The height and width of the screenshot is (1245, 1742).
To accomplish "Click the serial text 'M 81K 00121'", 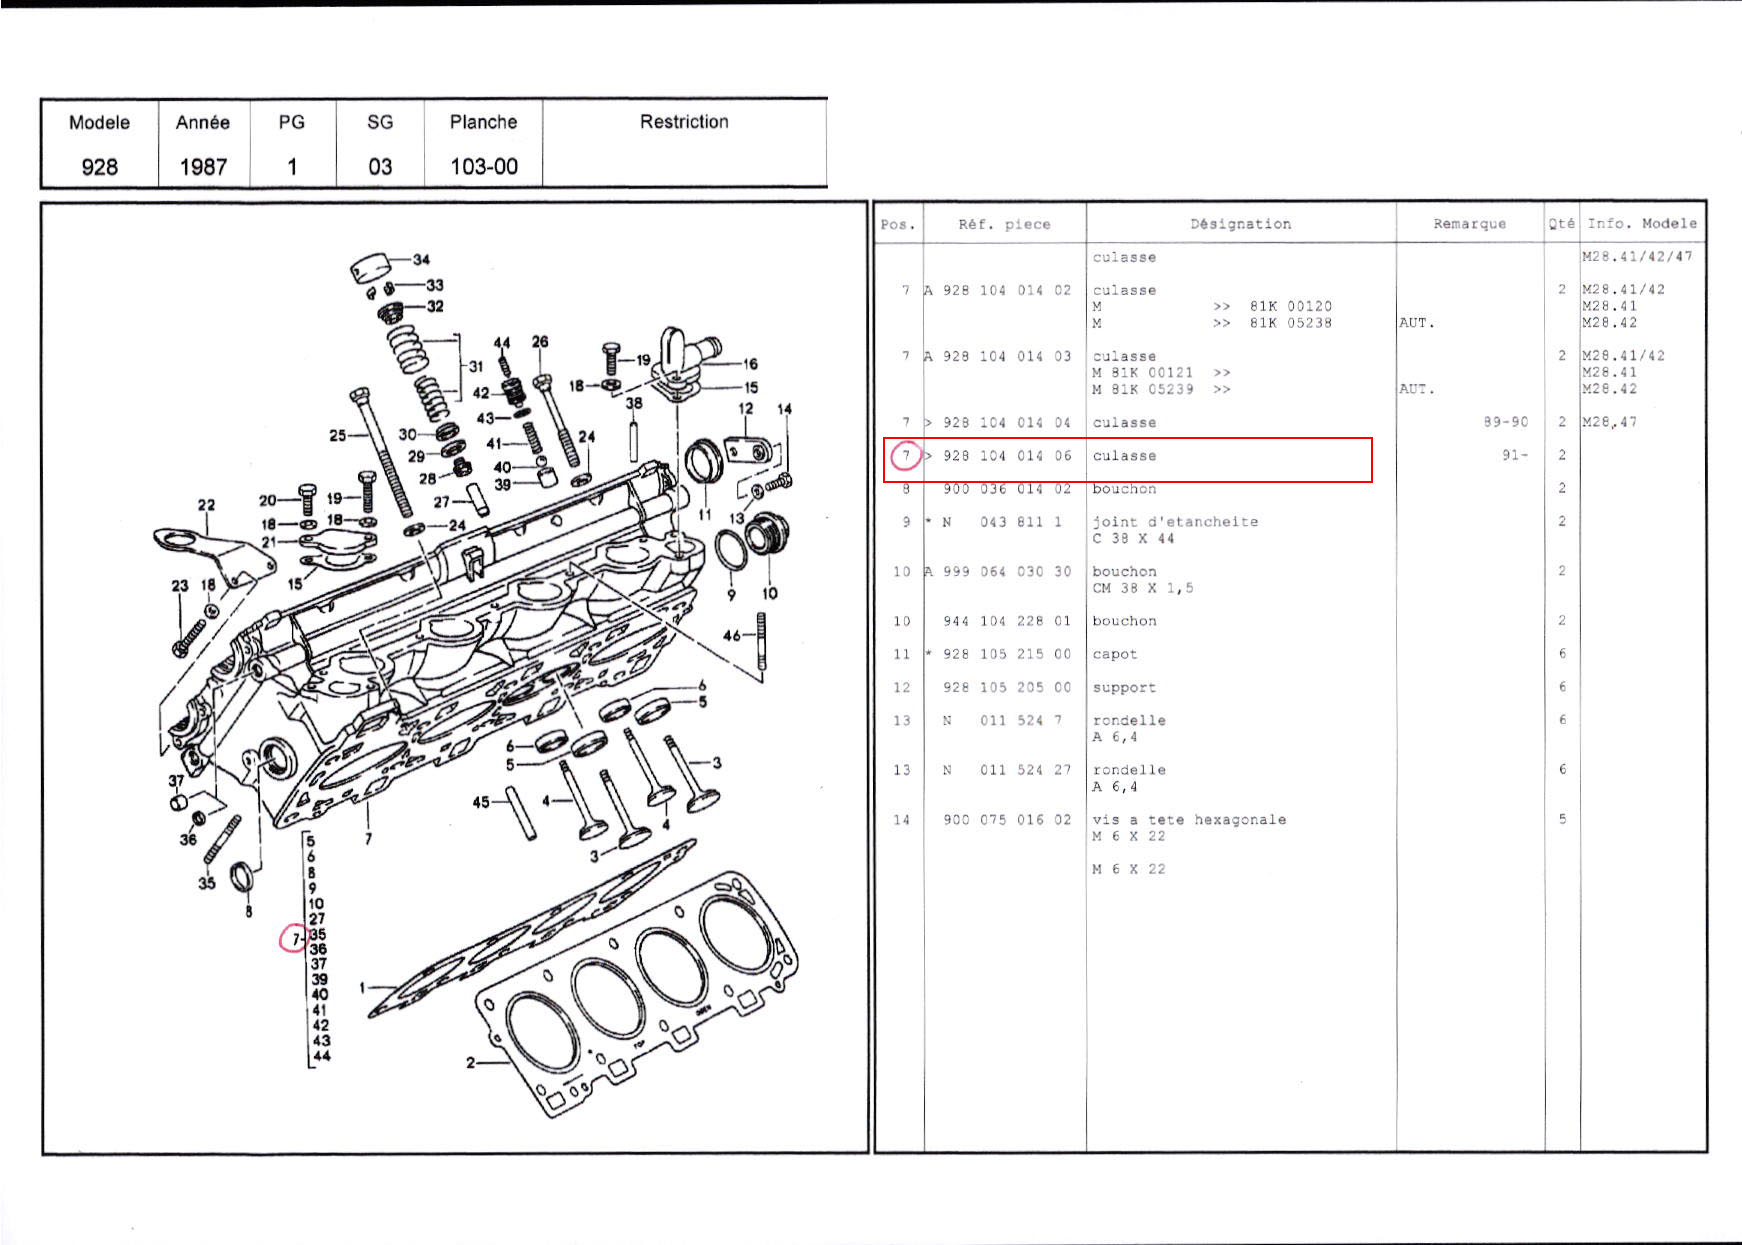I will (x=1142, y=372).
